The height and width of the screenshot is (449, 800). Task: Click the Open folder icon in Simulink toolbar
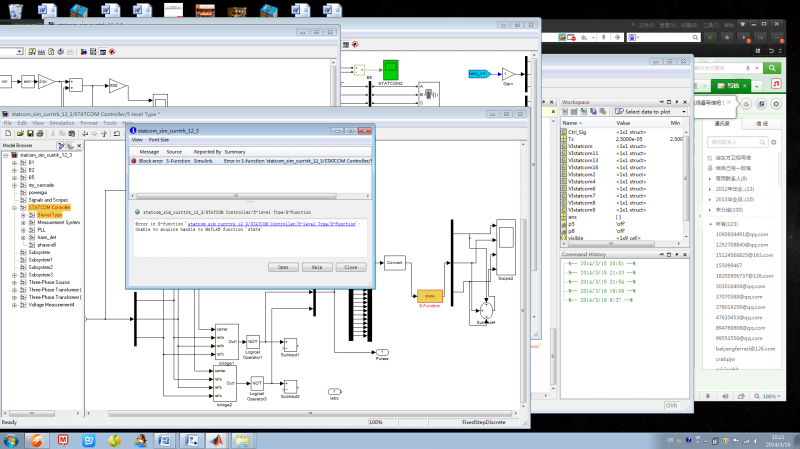(21, 135)
